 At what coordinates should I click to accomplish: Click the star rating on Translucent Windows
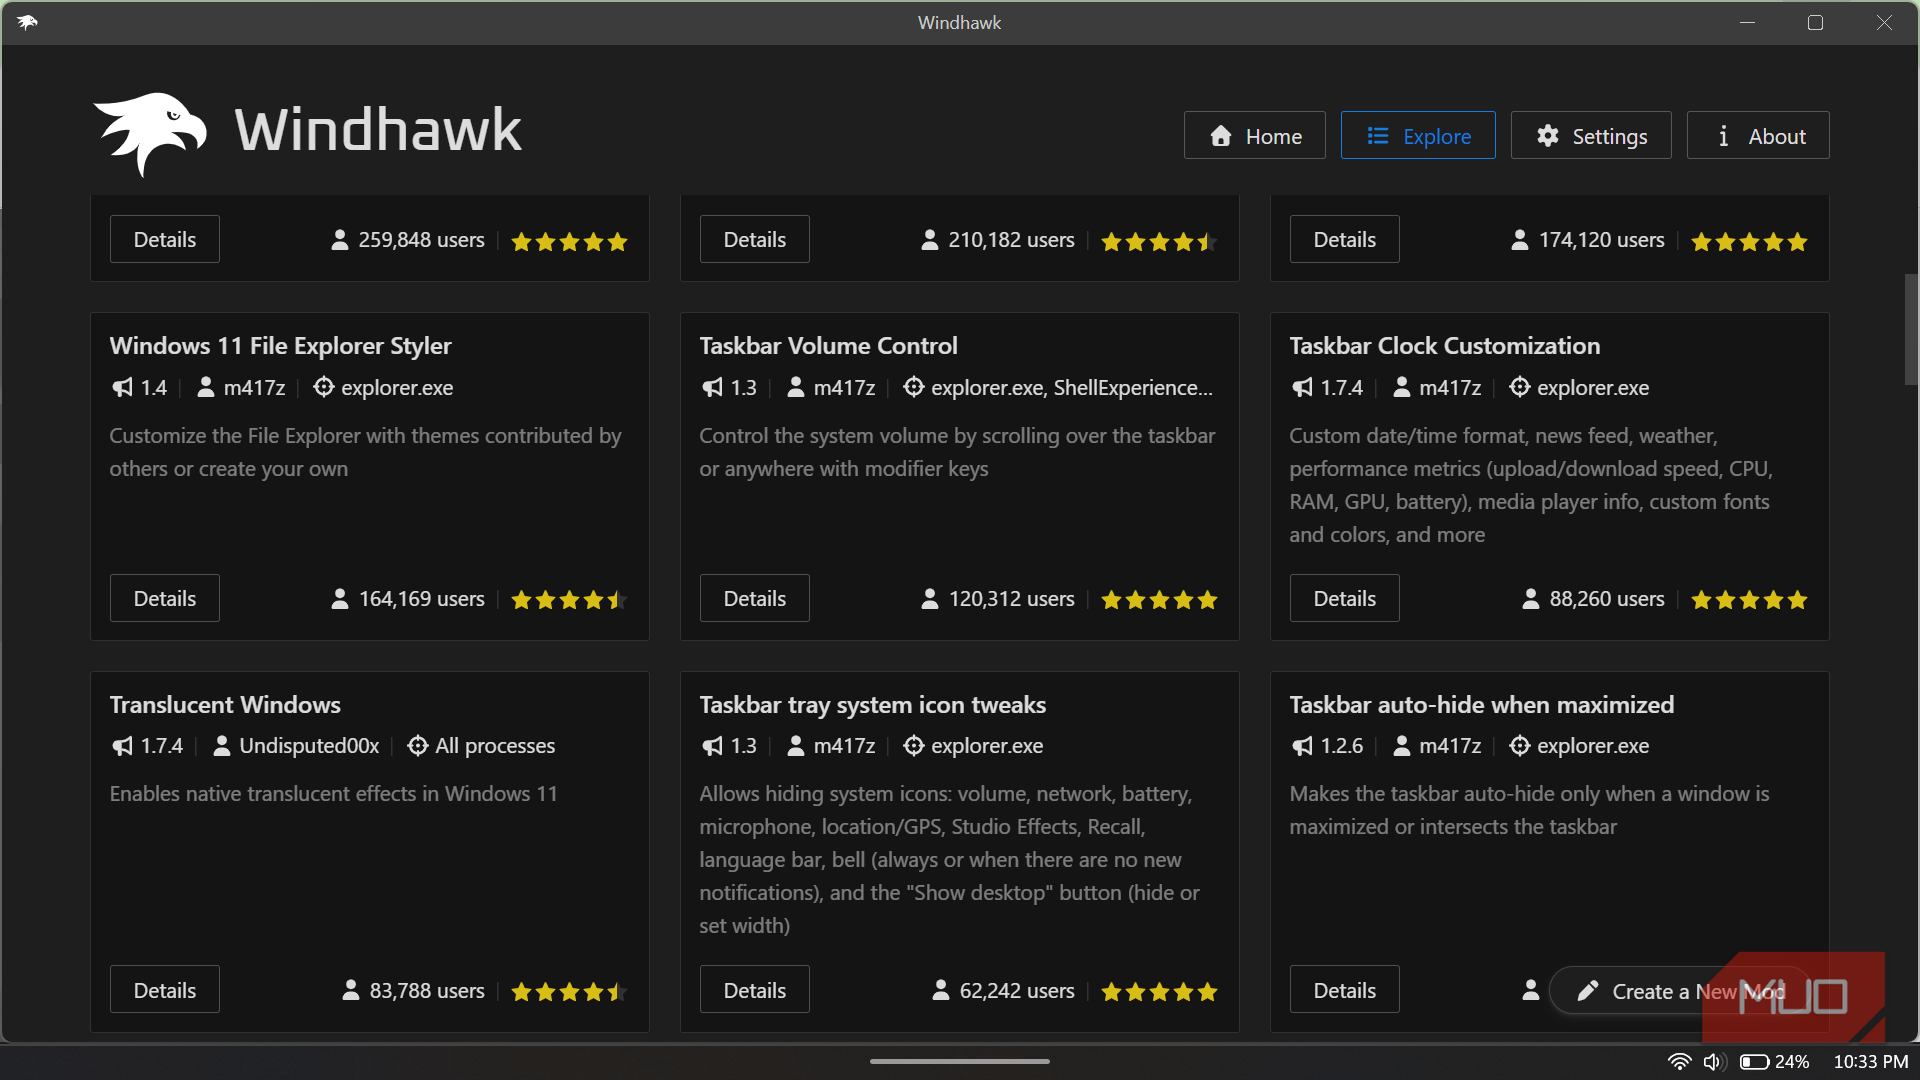[569, 992]
